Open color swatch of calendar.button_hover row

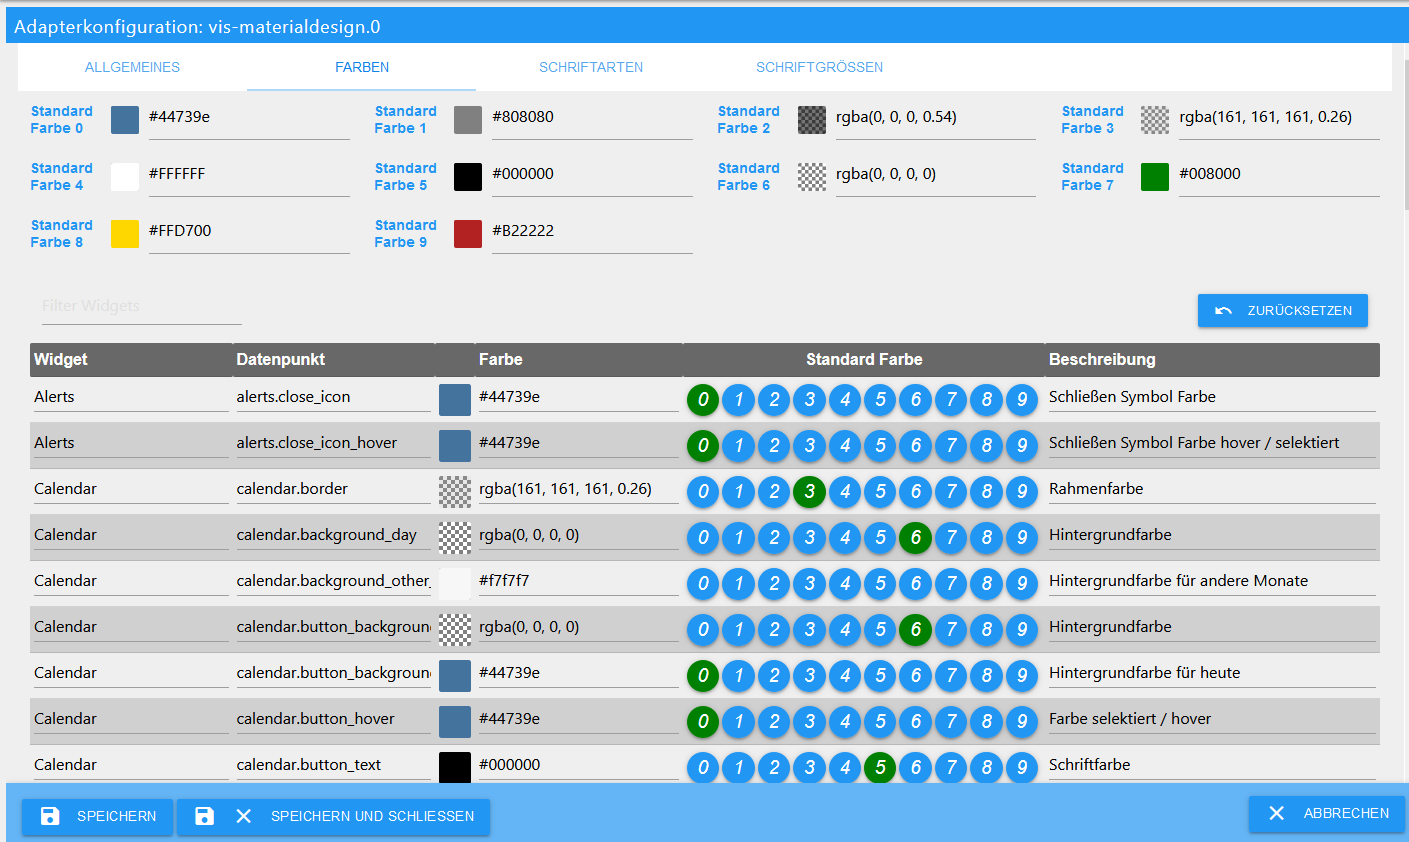tap(455, 721)
